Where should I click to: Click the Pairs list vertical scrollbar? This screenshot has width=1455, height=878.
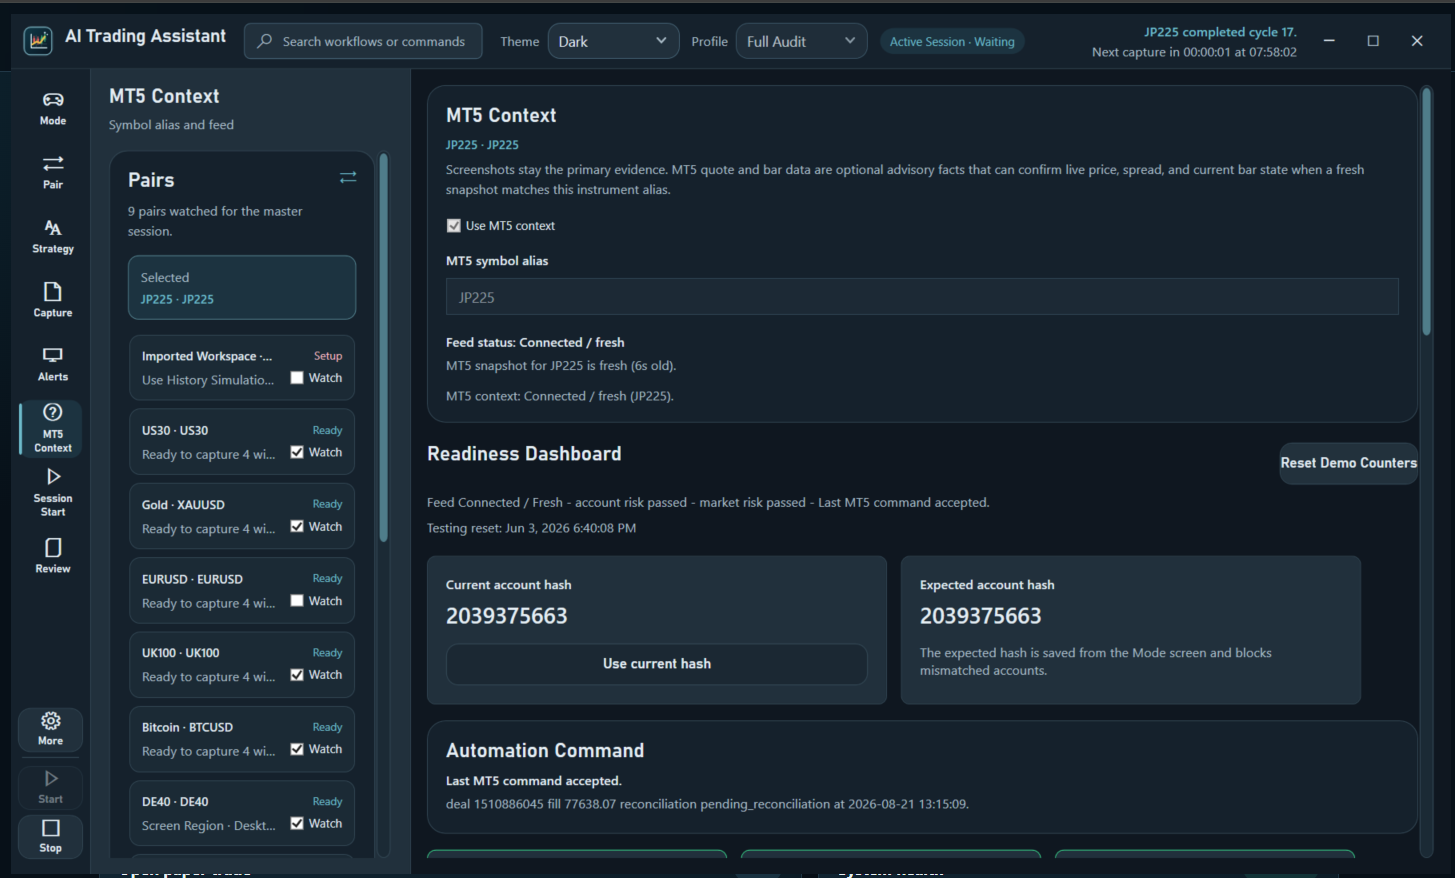point(383,348)
